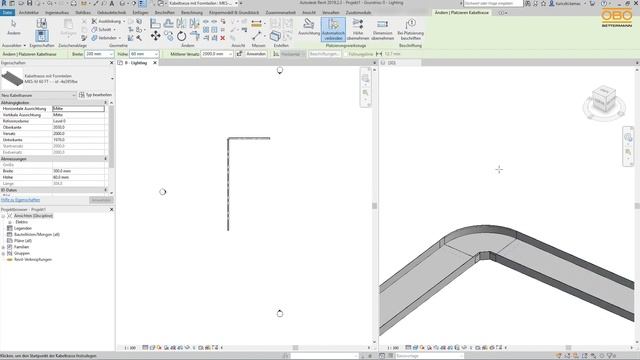Click the Eigenschaften properties icon in ribbon

[41, 36]
